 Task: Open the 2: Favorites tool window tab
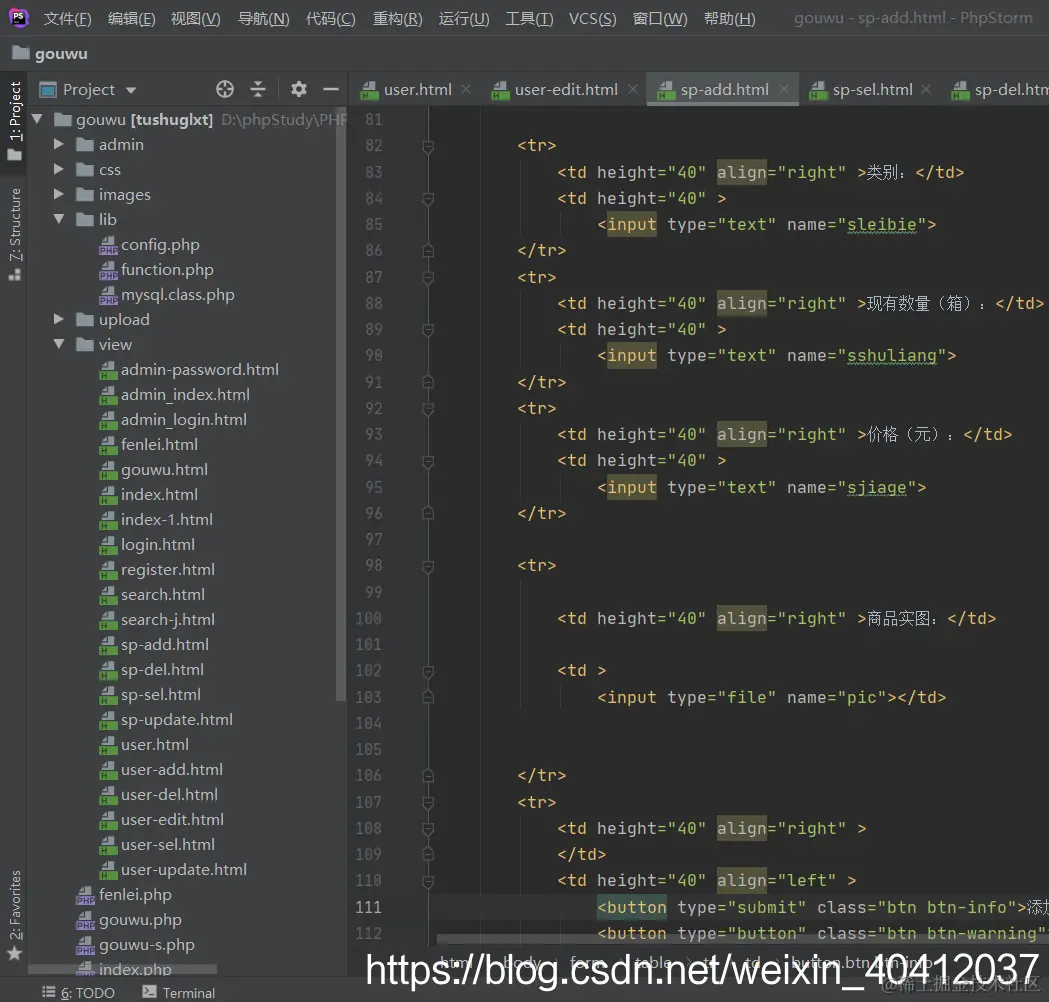(14, 915)
